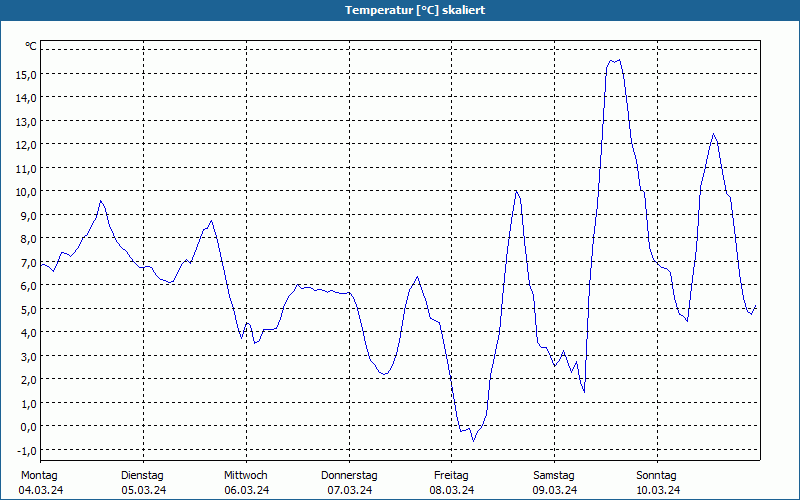Click the 3,0 y-axis label
The height and width of the screenshot is (500, 800).
pos(28,357)
